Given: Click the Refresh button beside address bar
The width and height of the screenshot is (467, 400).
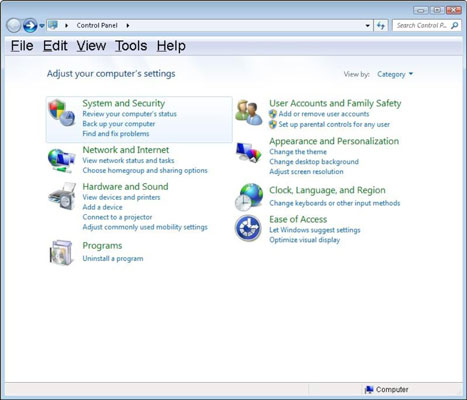Looking at the screenshot, I should click(381, 25).
